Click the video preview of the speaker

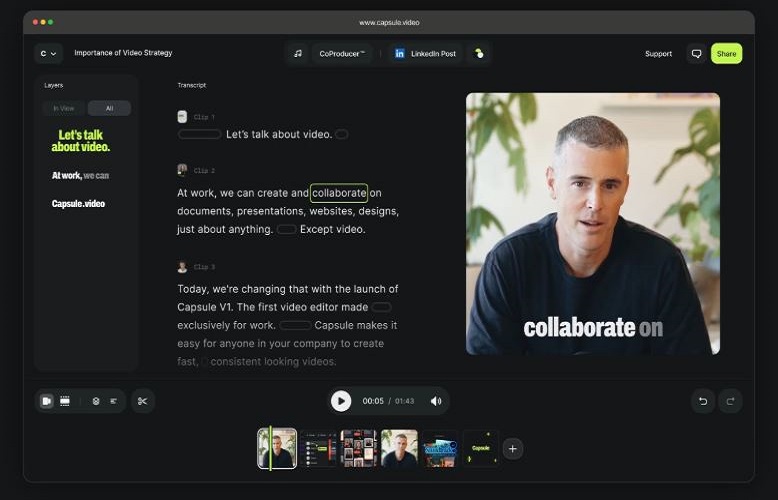click(593, 224)
